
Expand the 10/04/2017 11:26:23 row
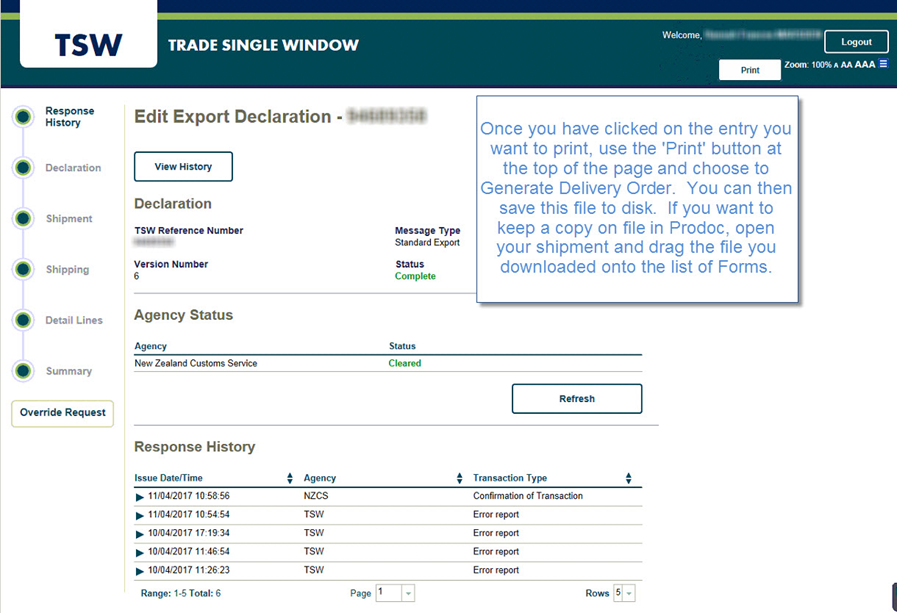point(139,571)
